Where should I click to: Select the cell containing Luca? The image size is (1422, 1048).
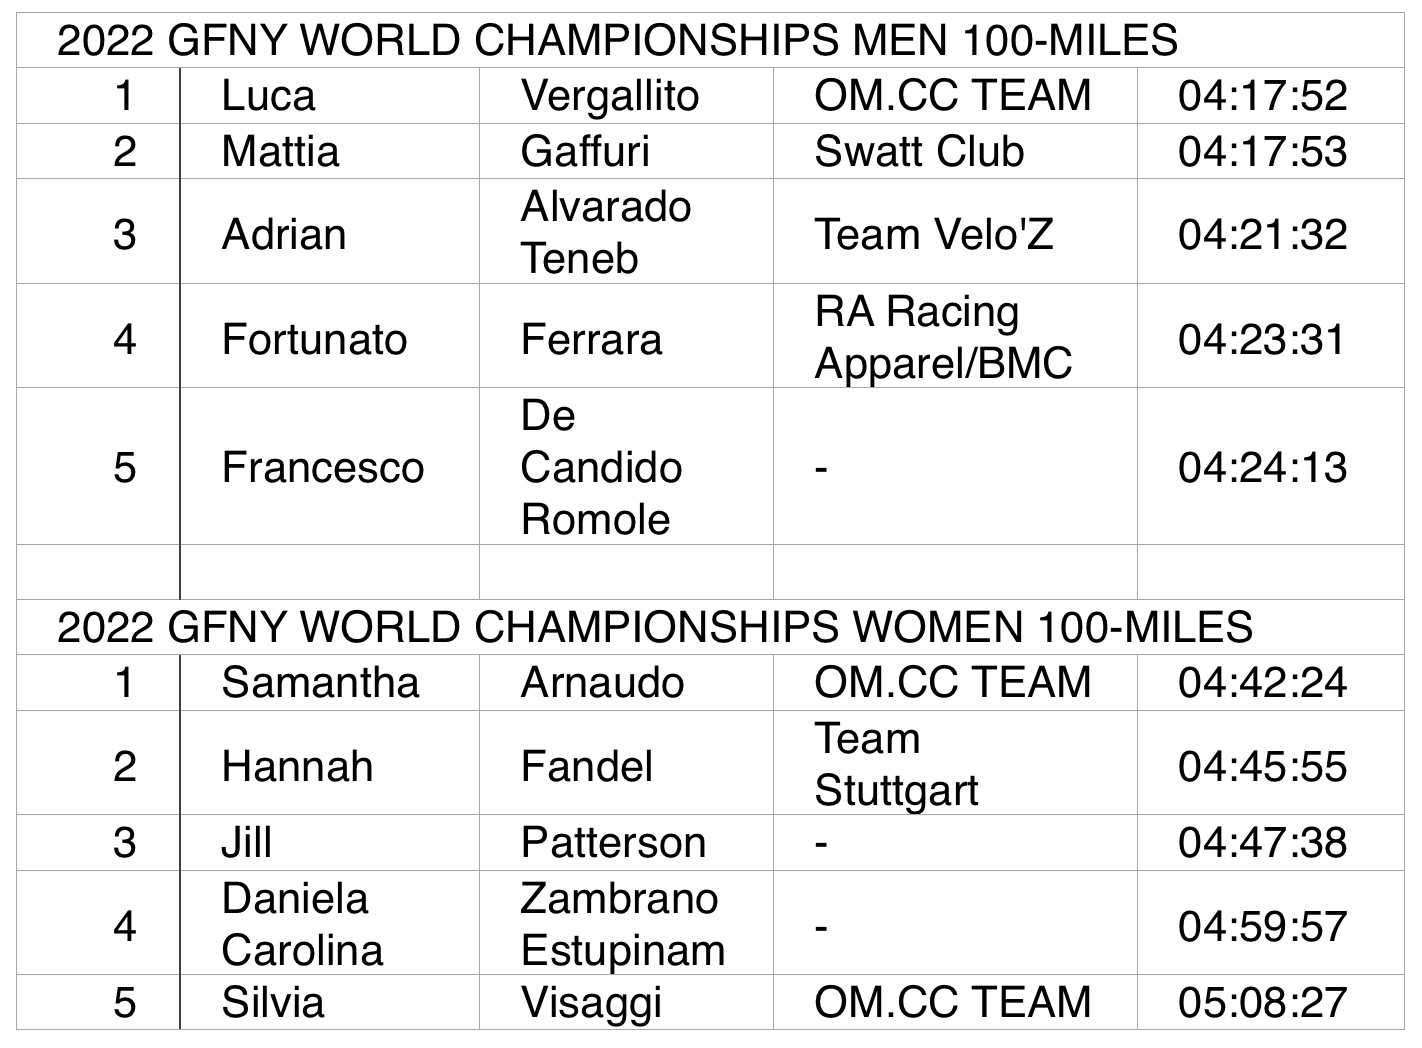tap(268, 96)
